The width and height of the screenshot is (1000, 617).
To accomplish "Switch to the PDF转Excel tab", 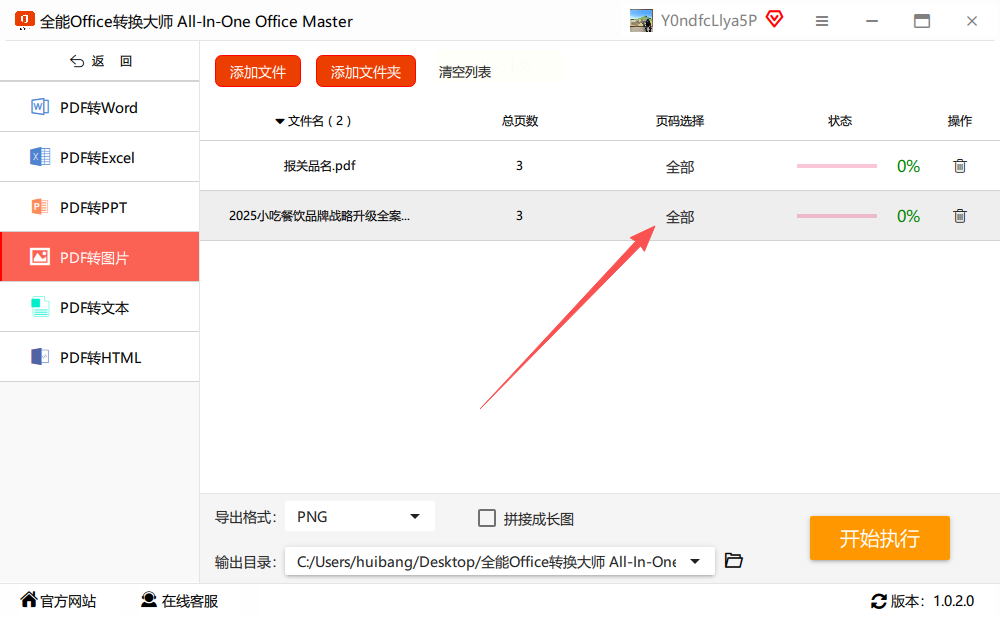I will pos(99,157).
